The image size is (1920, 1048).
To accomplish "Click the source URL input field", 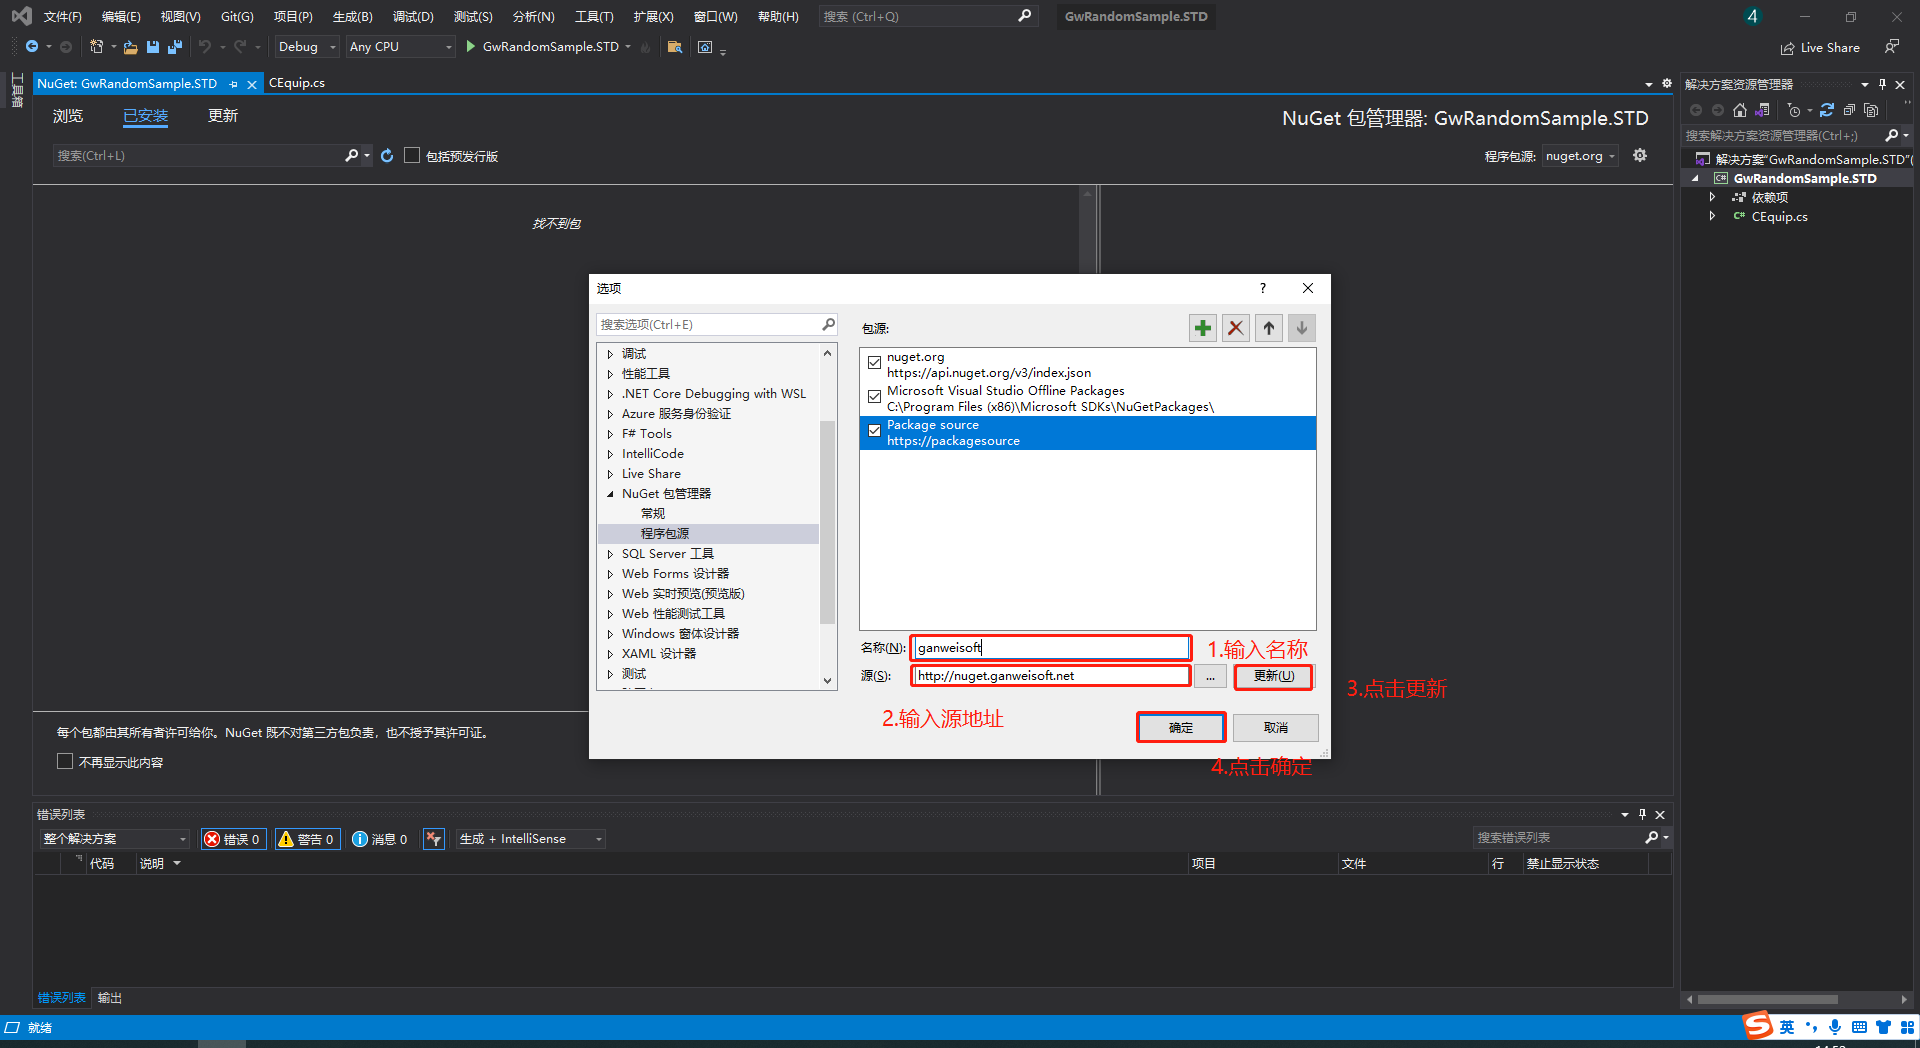I will pyautogui.click(x=1050, y=676).
